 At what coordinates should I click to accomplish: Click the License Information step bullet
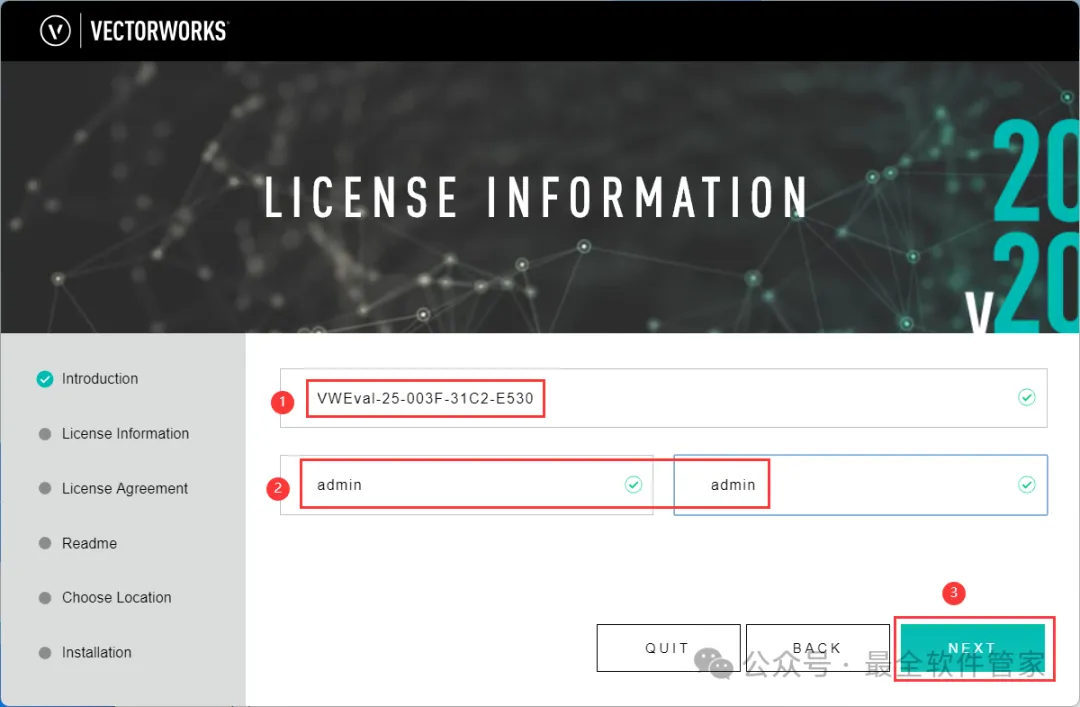pyautogui.click(x=45, y=434)
